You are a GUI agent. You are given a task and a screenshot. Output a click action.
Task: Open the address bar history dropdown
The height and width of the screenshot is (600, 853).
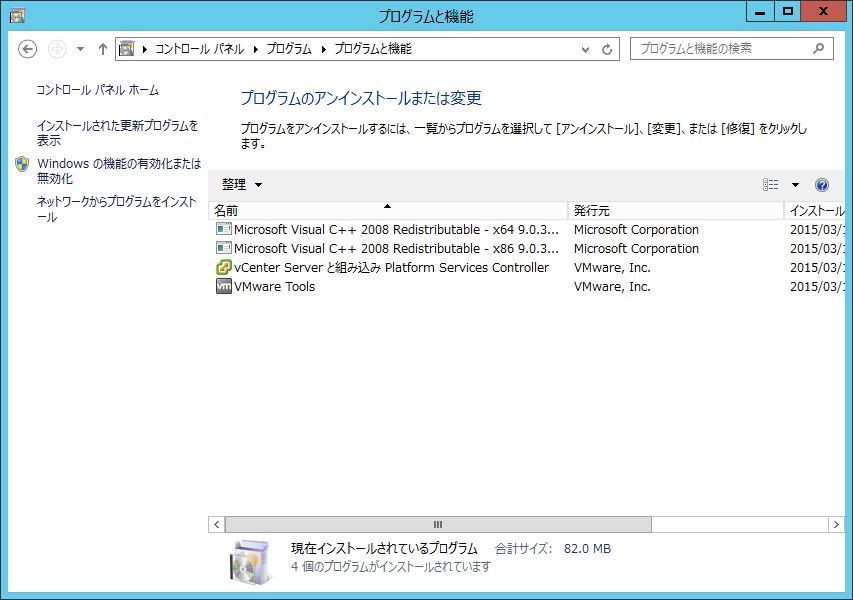tap(585, 50)
